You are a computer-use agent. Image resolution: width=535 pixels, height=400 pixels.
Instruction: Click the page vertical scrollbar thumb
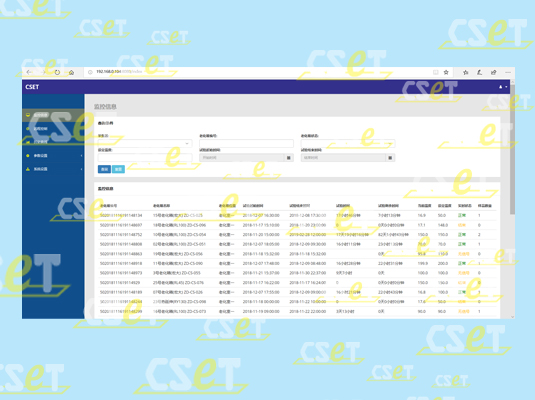[512, 150]
